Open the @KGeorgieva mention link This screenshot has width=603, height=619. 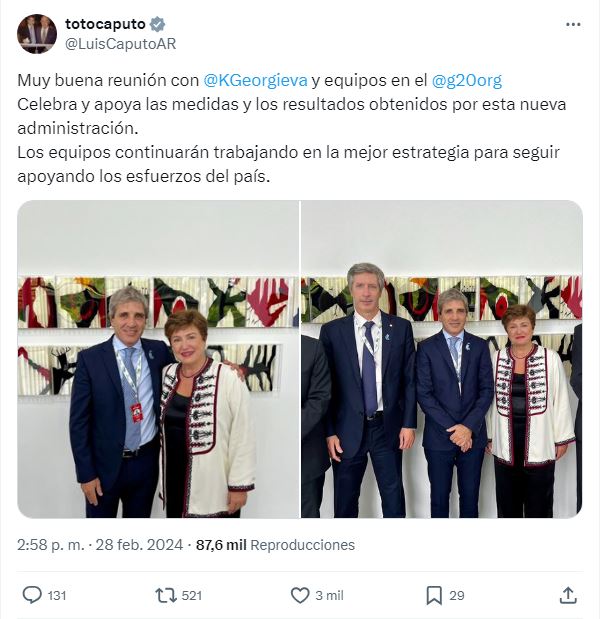(x=255, y=80)
